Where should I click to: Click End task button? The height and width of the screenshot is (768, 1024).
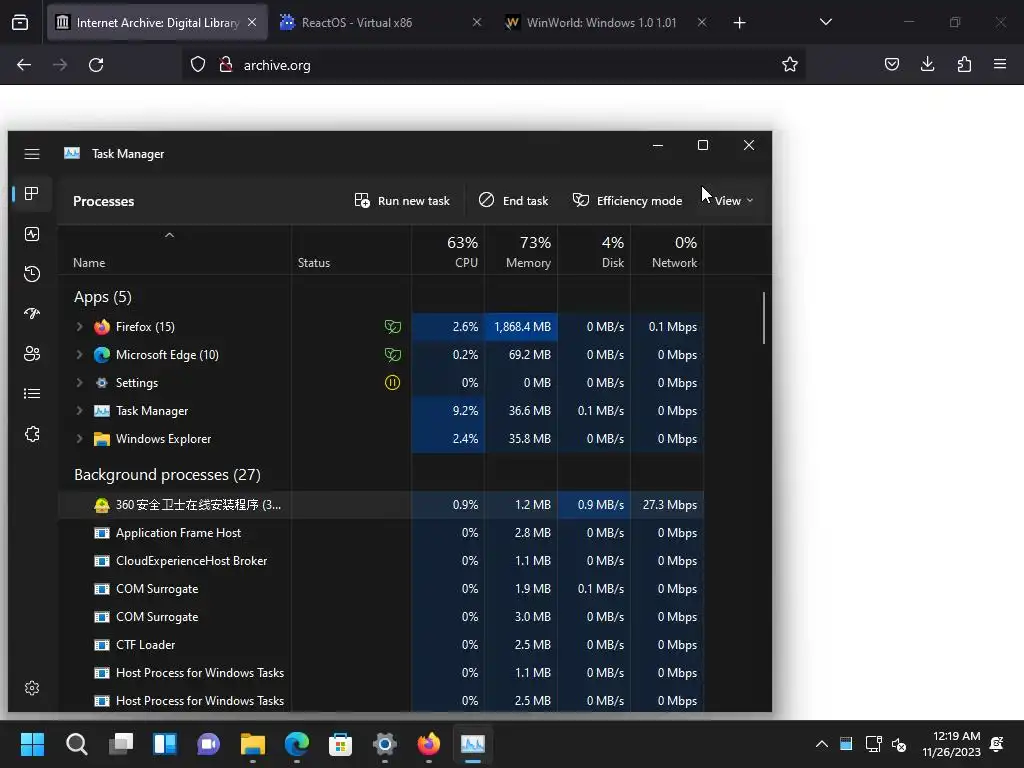coord(513,200)
